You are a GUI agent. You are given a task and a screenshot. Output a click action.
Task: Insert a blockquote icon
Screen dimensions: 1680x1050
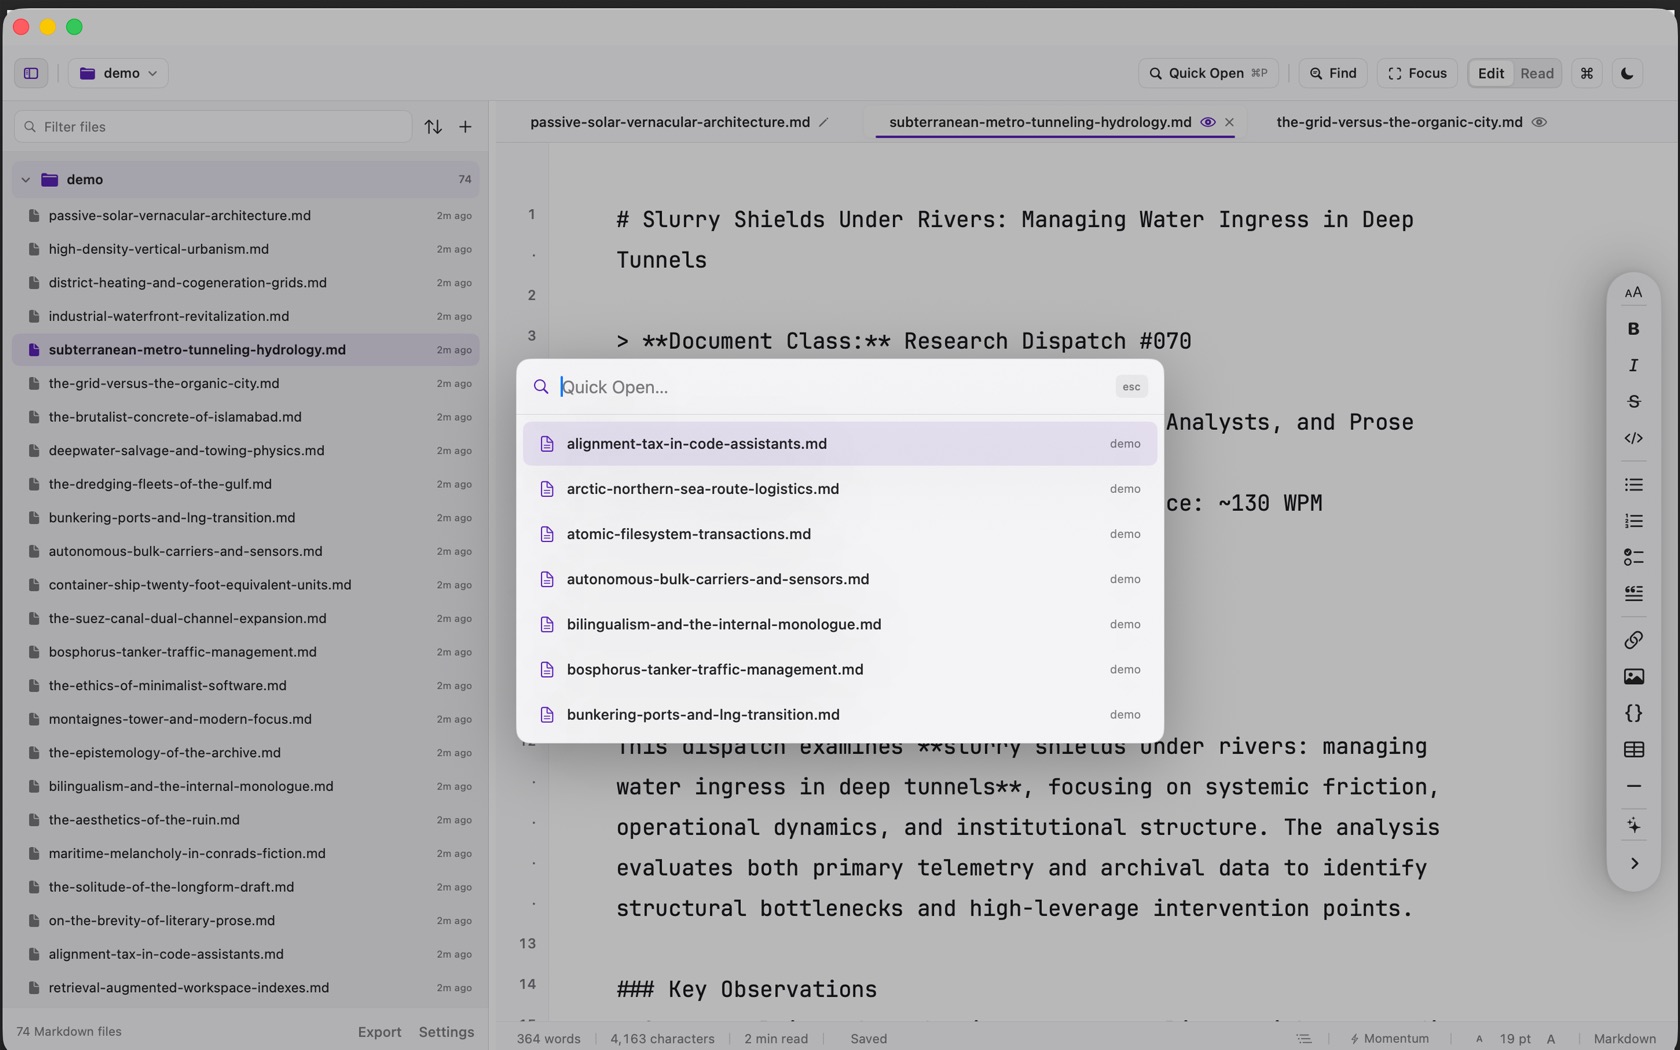tap(1633, 593)
